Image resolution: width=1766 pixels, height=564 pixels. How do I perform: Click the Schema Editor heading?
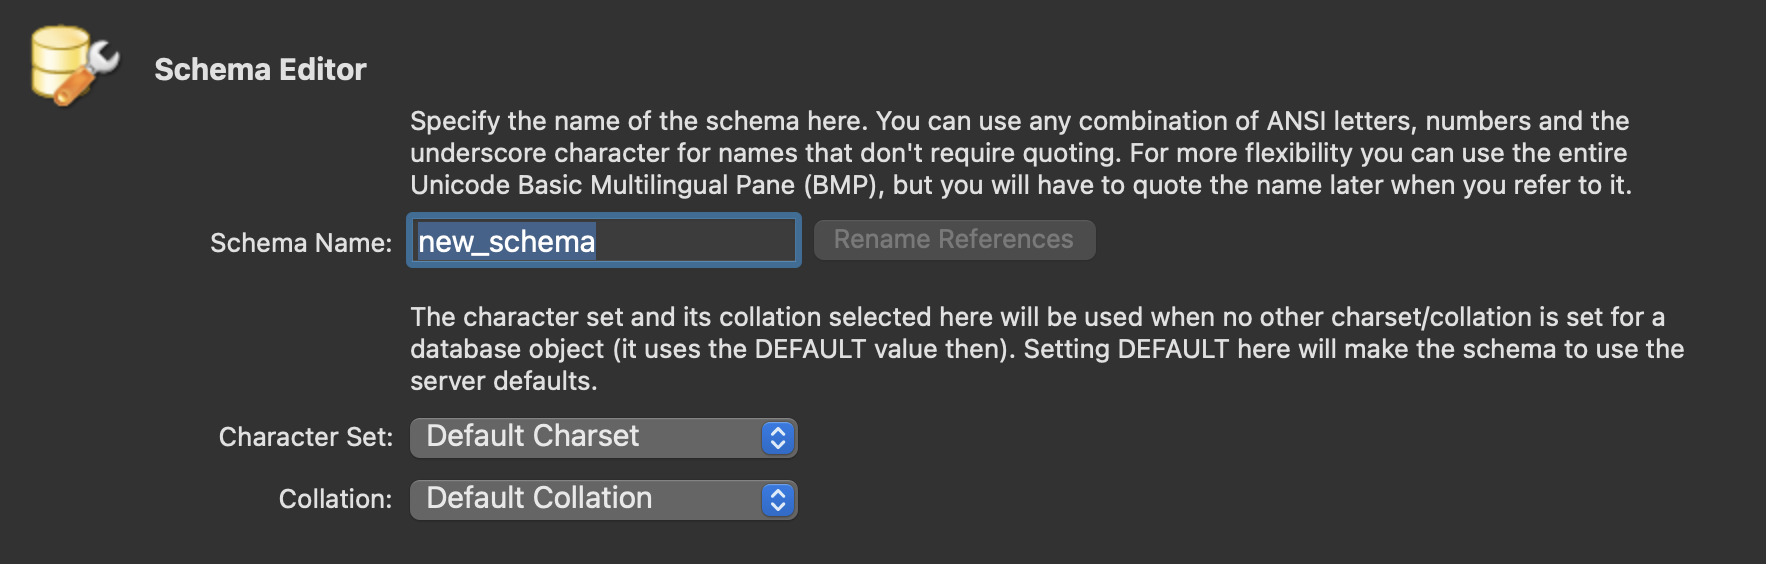pos(260,69)
